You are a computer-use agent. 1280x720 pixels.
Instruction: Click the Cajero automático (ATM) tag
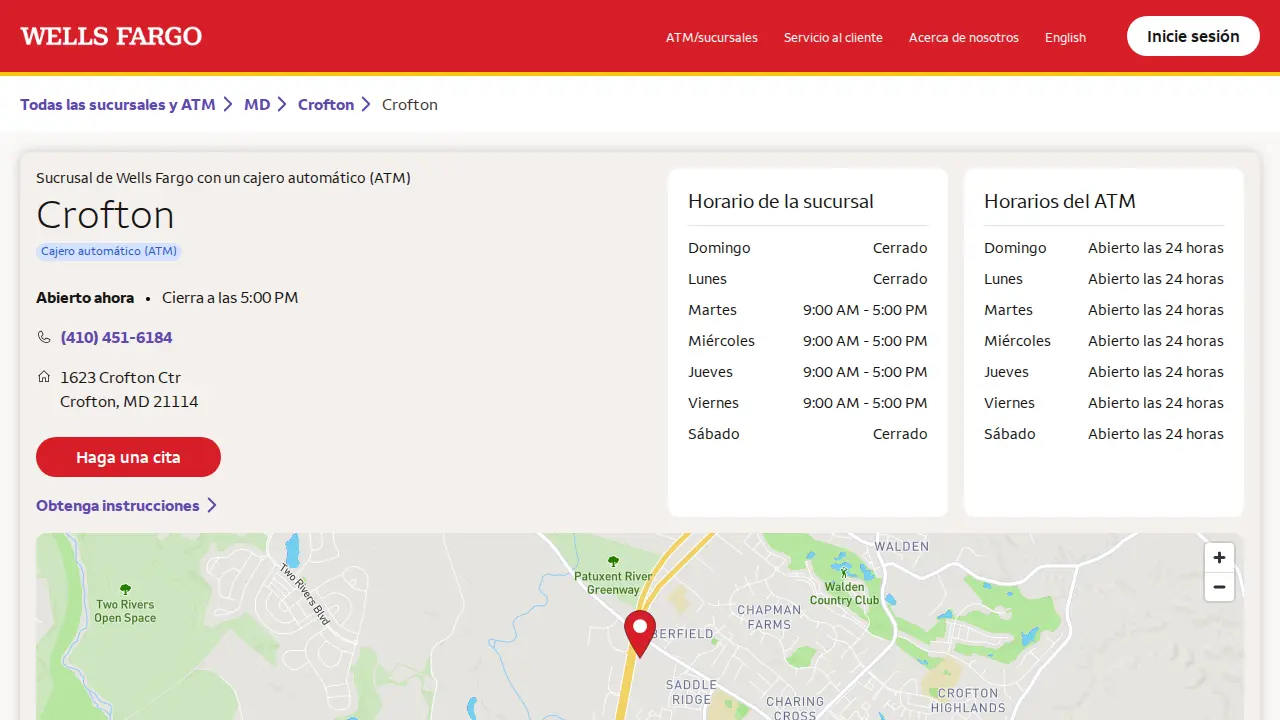tap(109, 251)
